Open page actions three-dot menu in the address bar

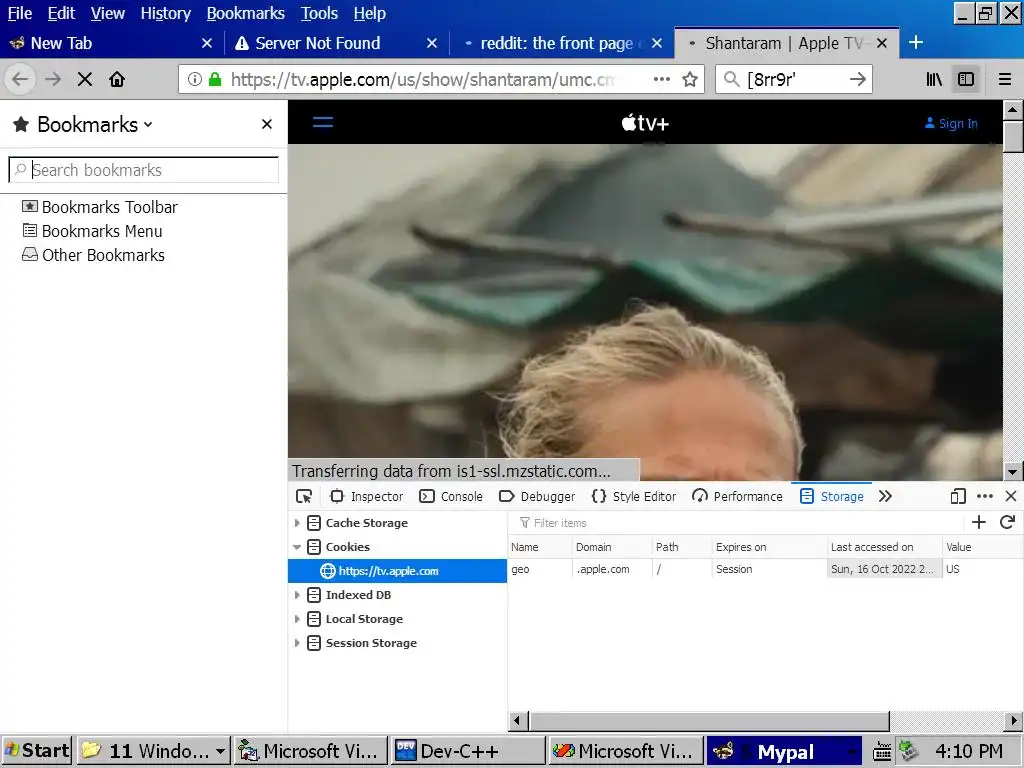pyautogui.click(x=662, y=79)
